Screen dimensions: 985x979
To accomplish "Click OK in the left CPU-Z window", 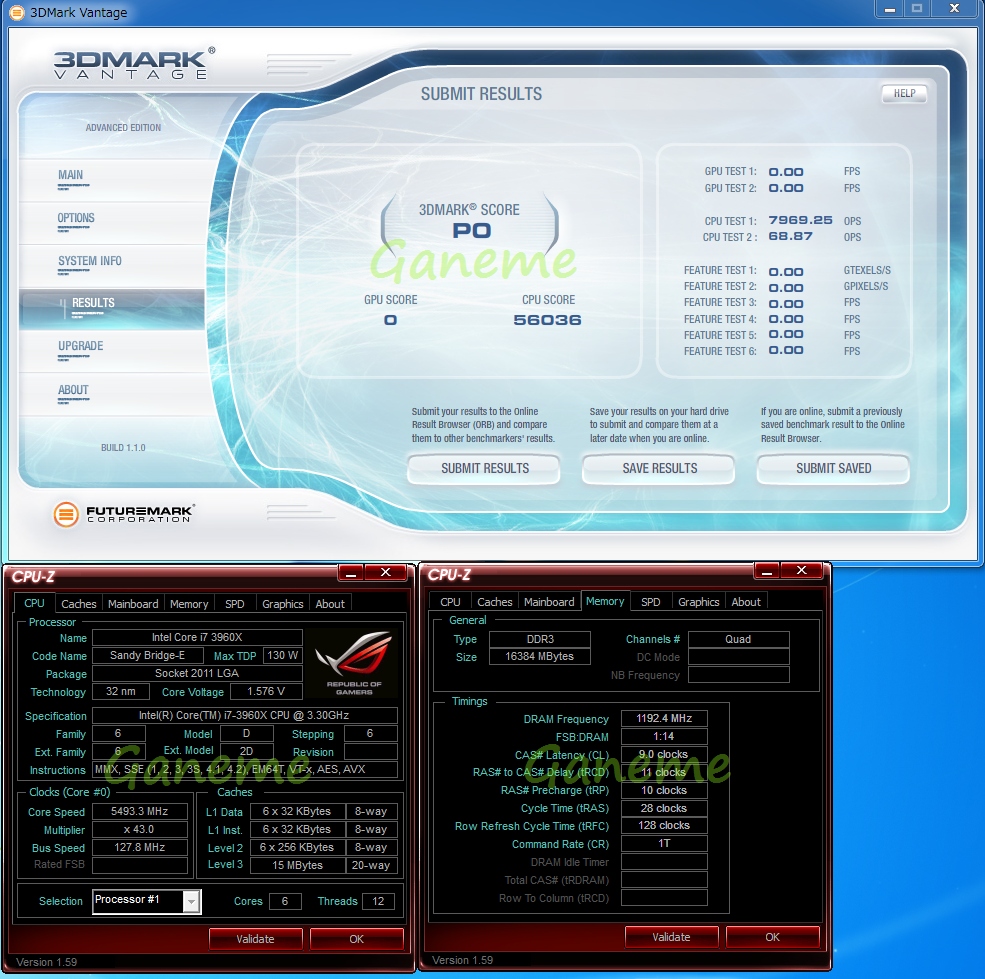I will tap(356, 939).
